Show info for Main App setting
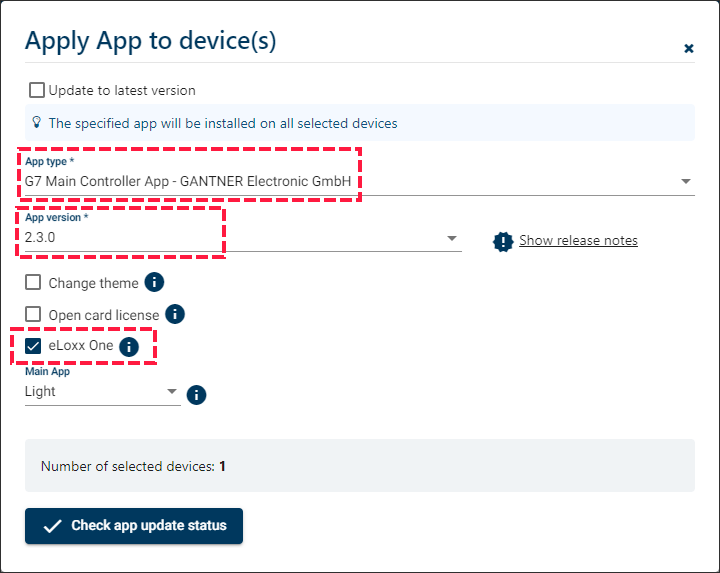Screen dimensions: 720x573 197,395
